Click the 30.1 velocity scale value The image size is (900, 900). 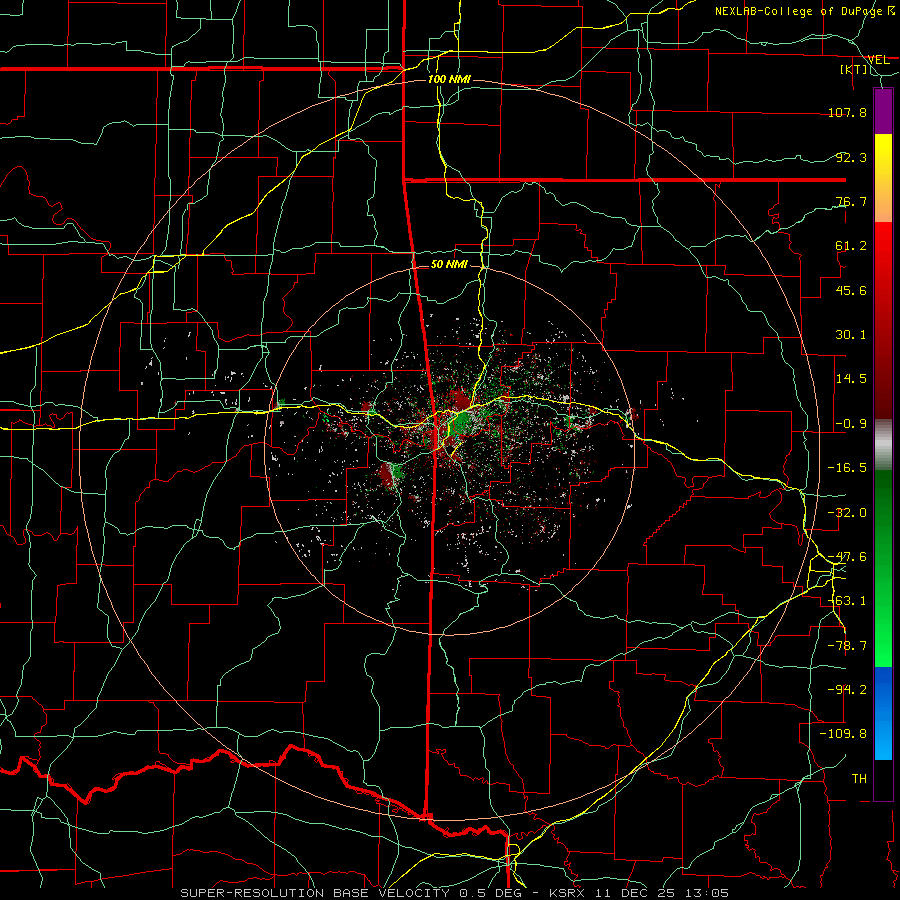pos(851,335)
